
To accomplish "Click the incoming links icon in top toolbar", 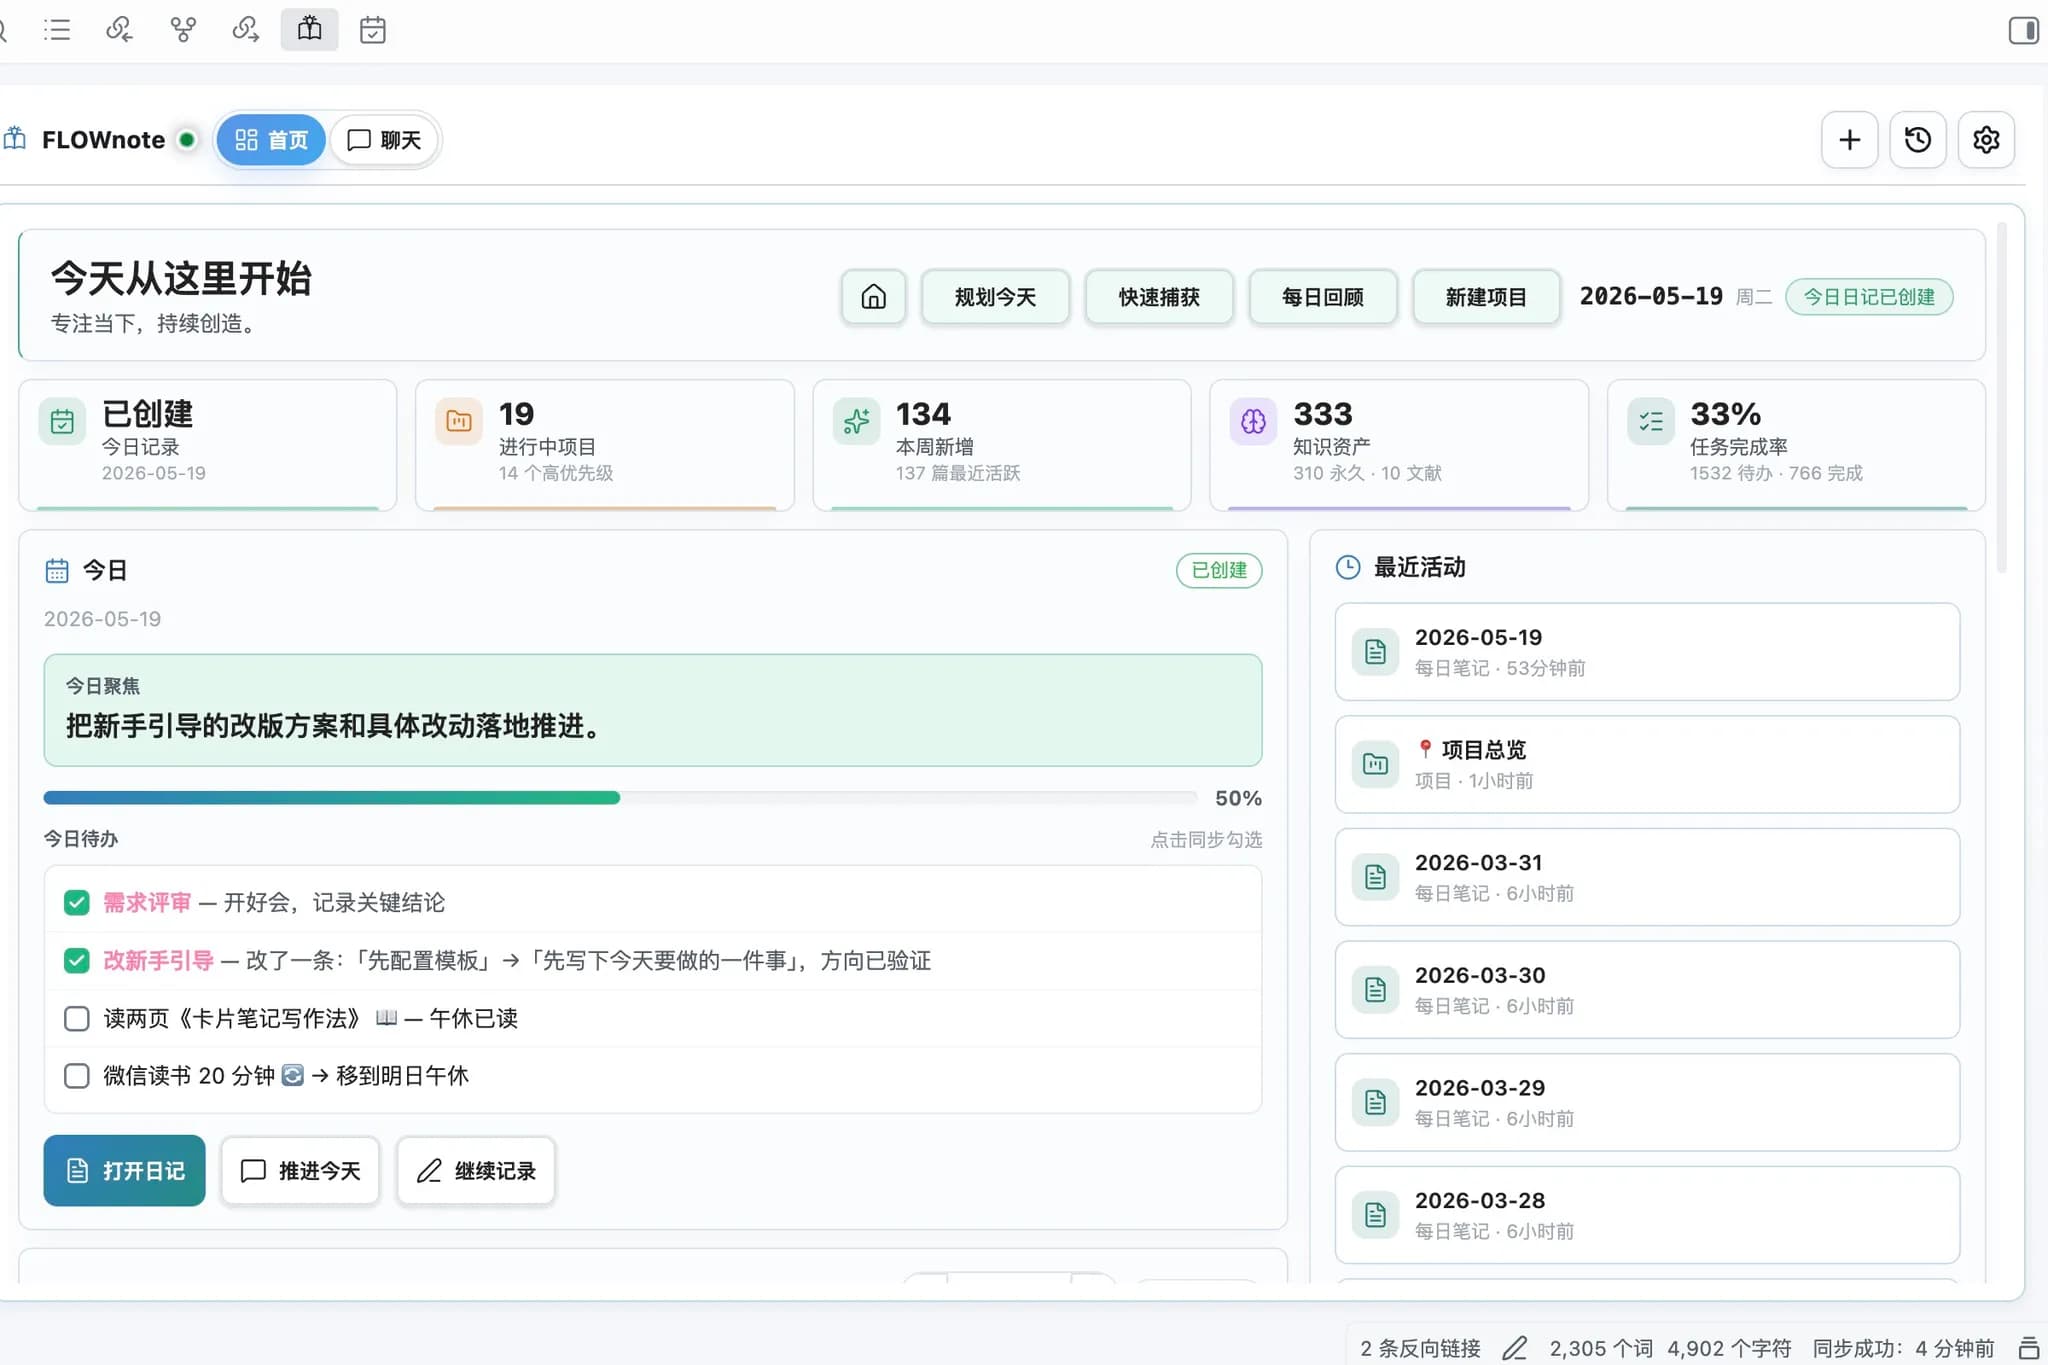I will click(x=119, y=30).
